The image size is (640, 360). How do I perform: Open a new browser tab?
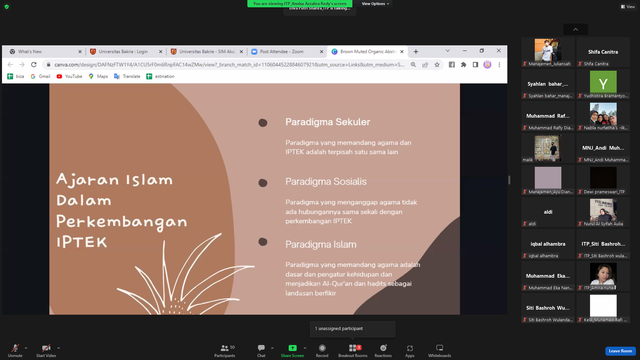point(416,51)
